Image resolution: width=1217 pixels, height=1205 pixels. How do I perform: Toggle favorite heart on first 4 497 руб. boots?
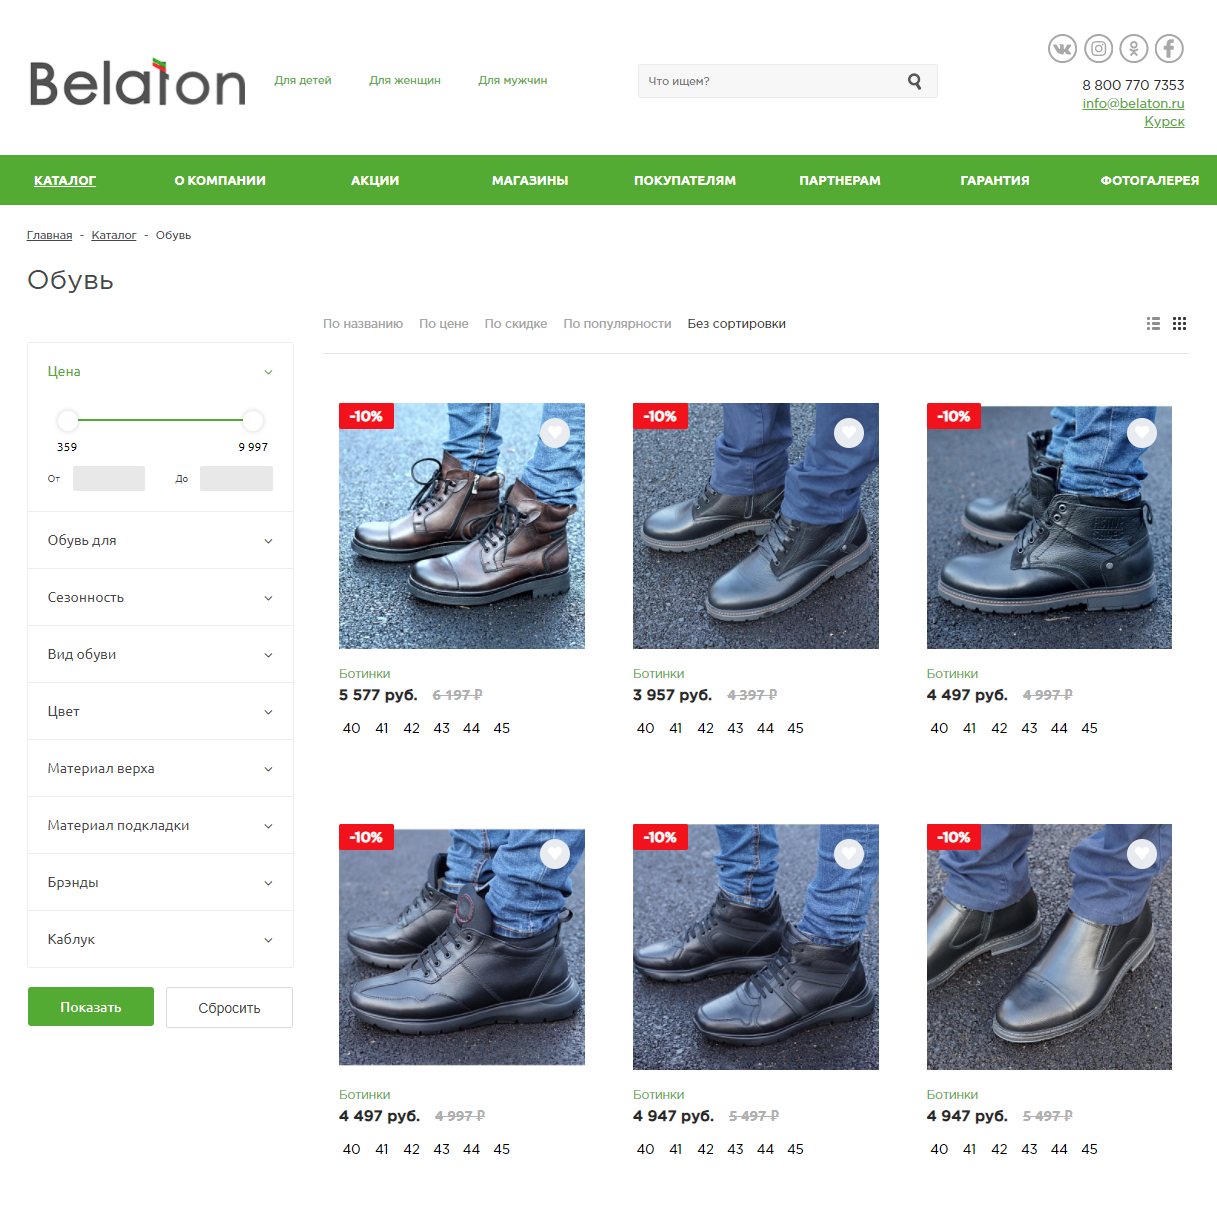pos(1142,432)
